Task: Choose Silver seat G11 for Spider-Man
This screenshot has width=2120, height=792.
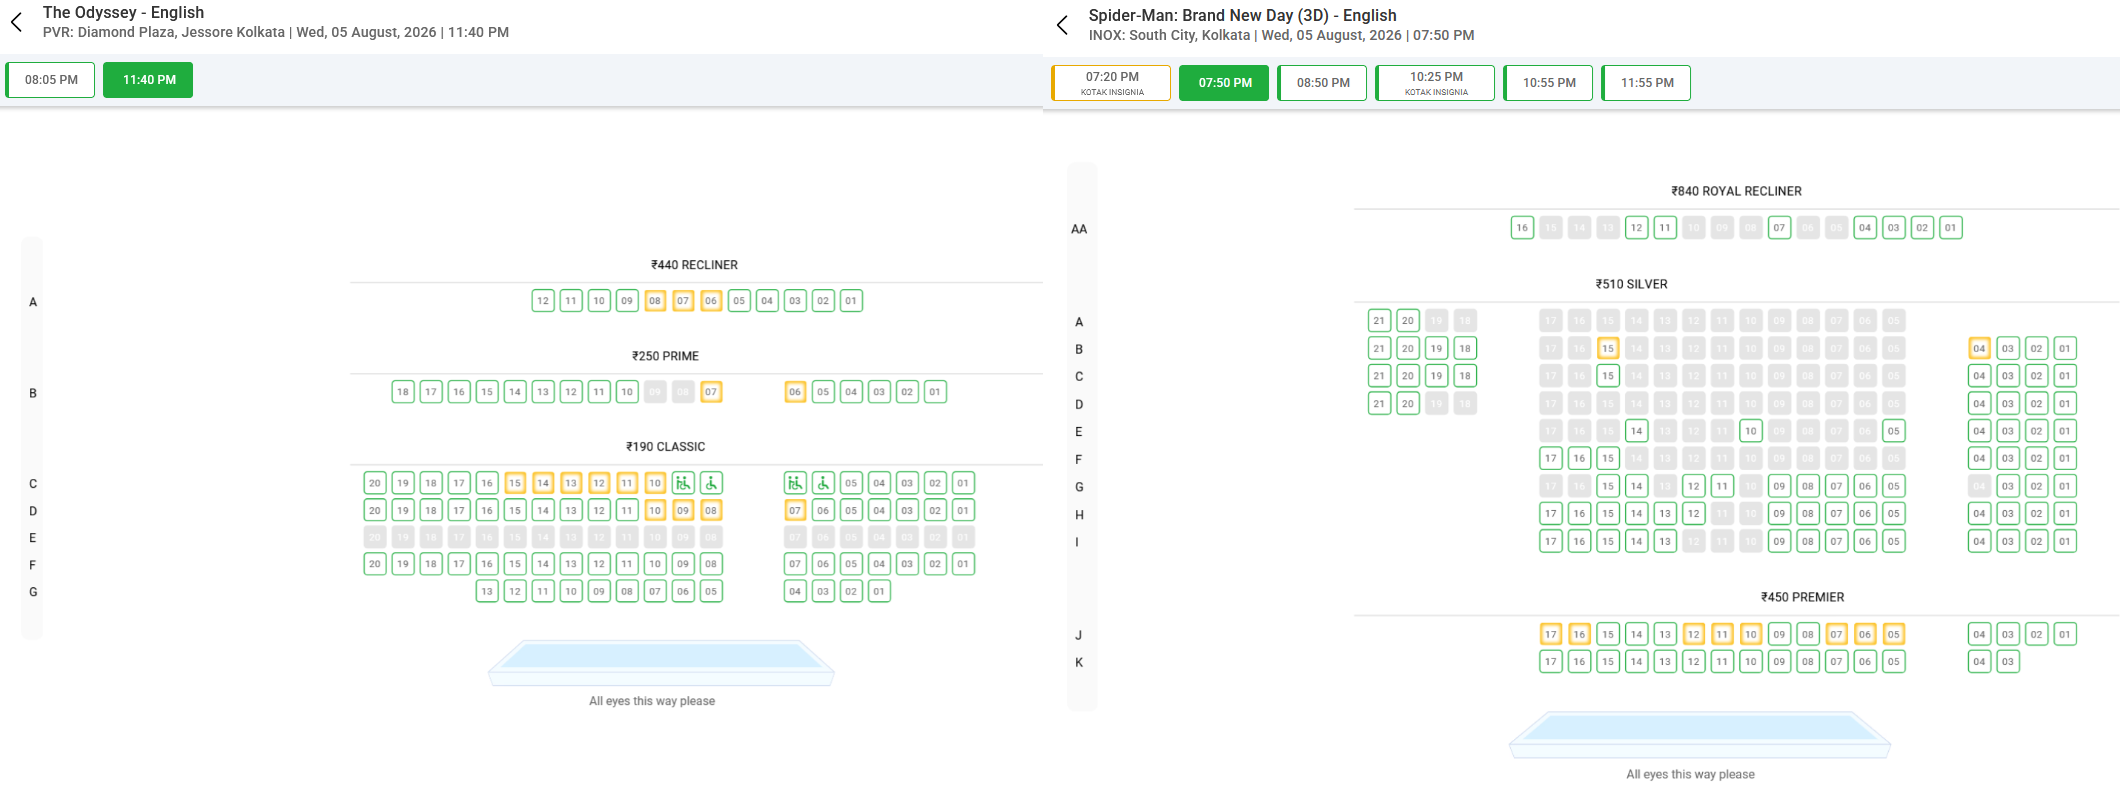Action: point(1722,486)
